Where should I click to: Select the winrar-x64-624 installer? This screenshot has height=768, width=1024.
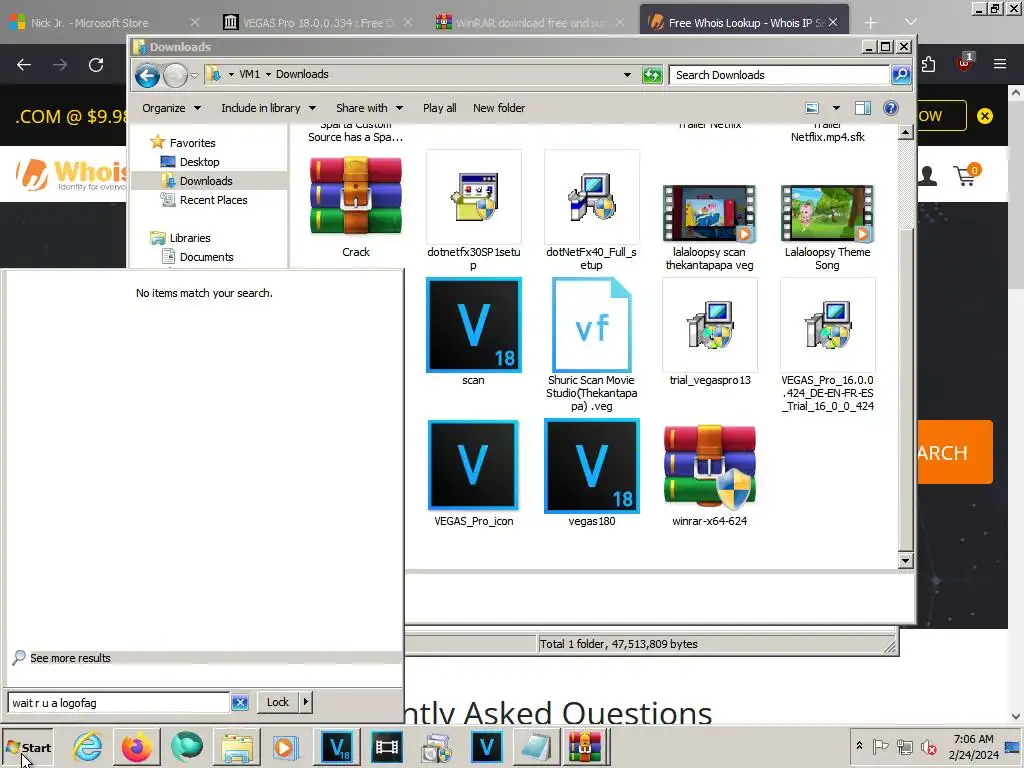click(709, 473)
